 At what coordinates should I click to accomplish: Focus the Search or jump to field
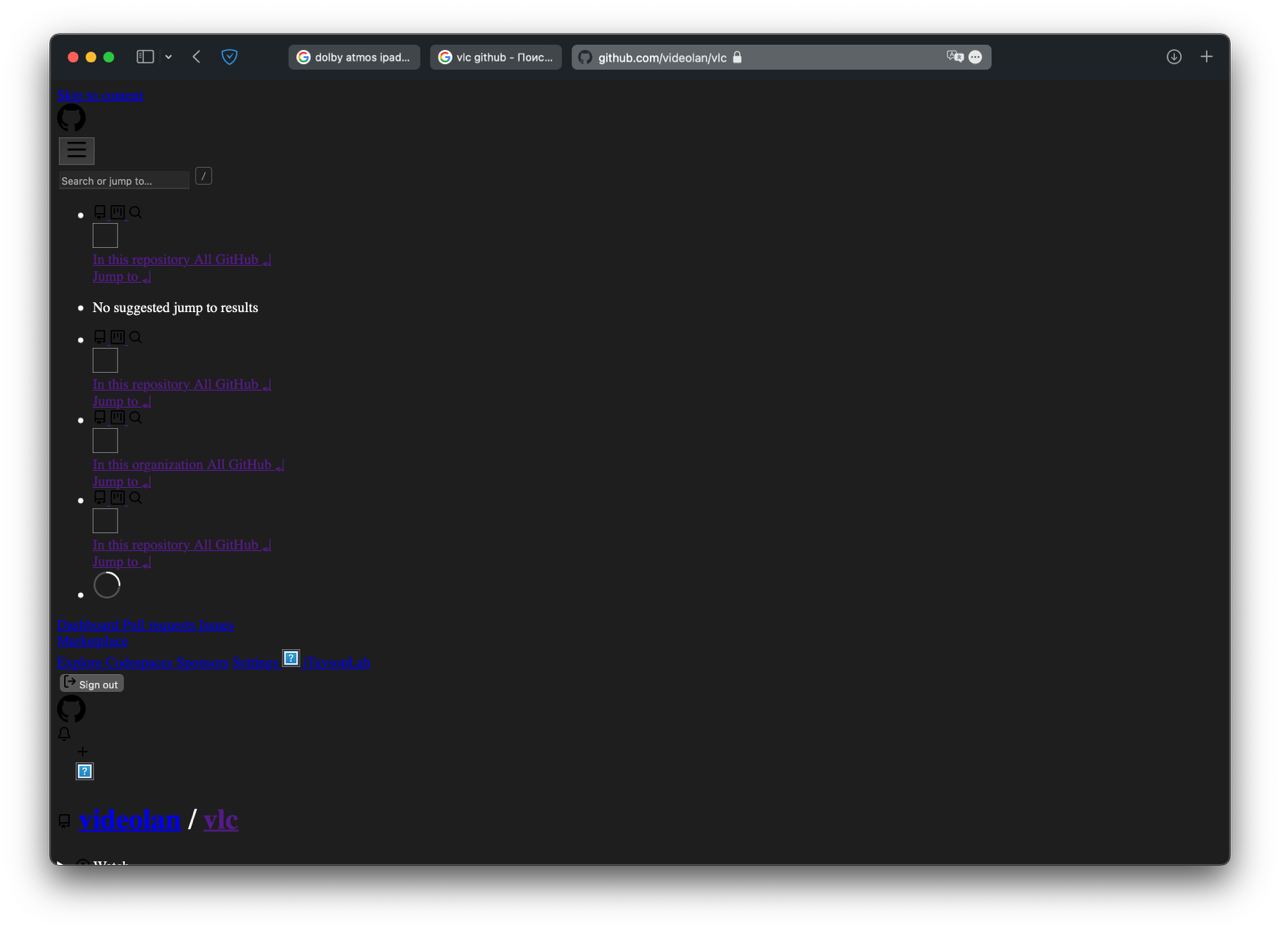click(123, 181)
